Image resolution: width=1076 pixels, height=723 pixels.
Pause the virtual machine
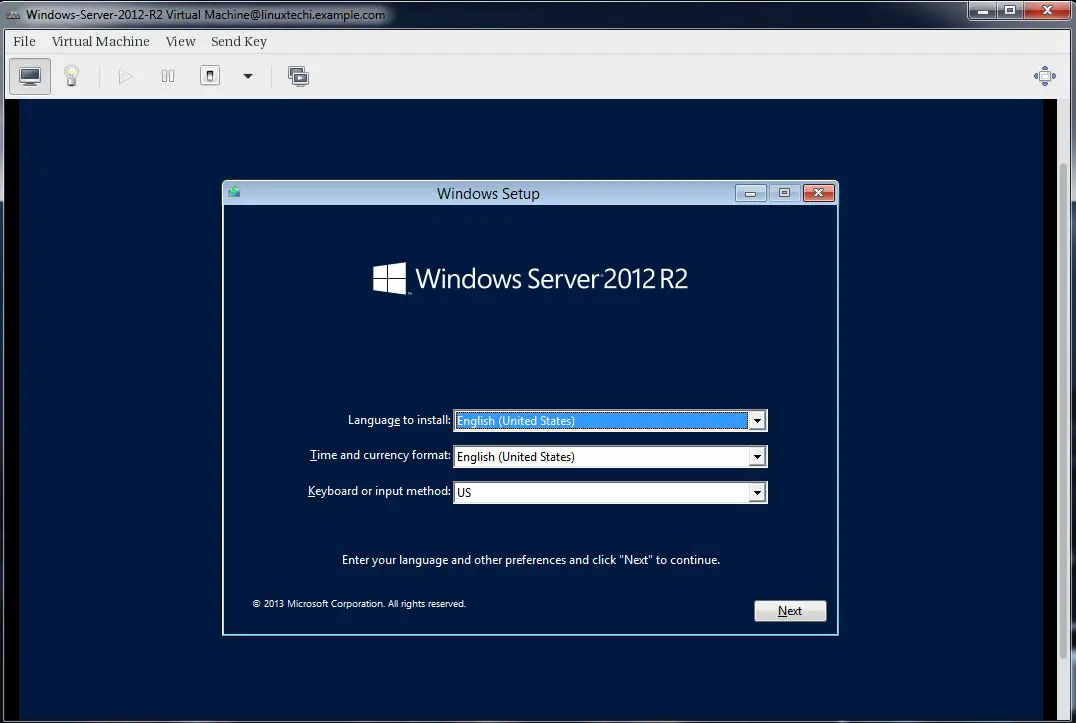point(167,76)
